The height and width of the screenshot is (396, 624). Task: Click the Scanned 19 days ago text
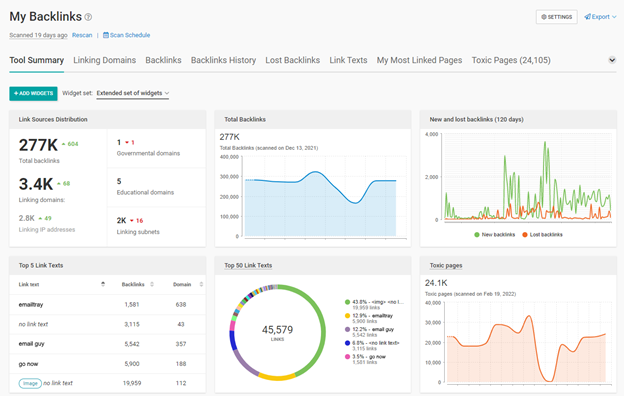[39, 35]
